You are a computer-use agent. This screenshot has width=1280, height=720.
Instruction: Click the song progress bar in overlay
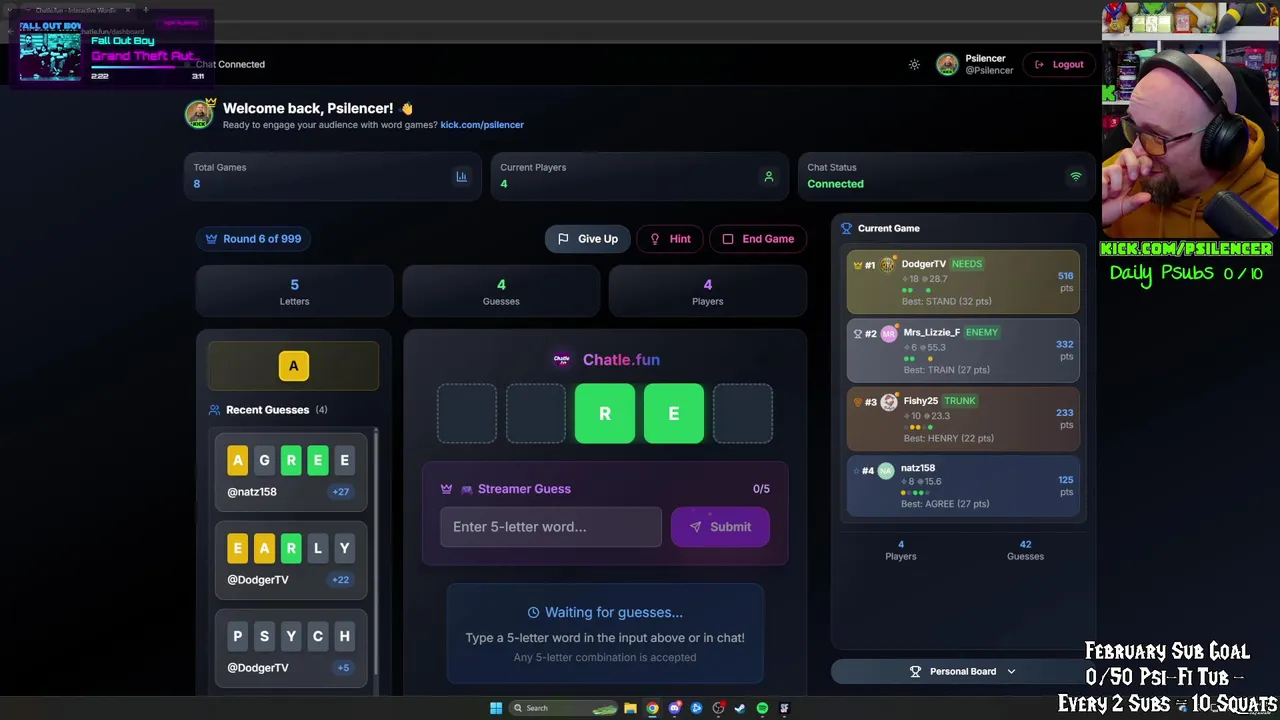[147, 68]
